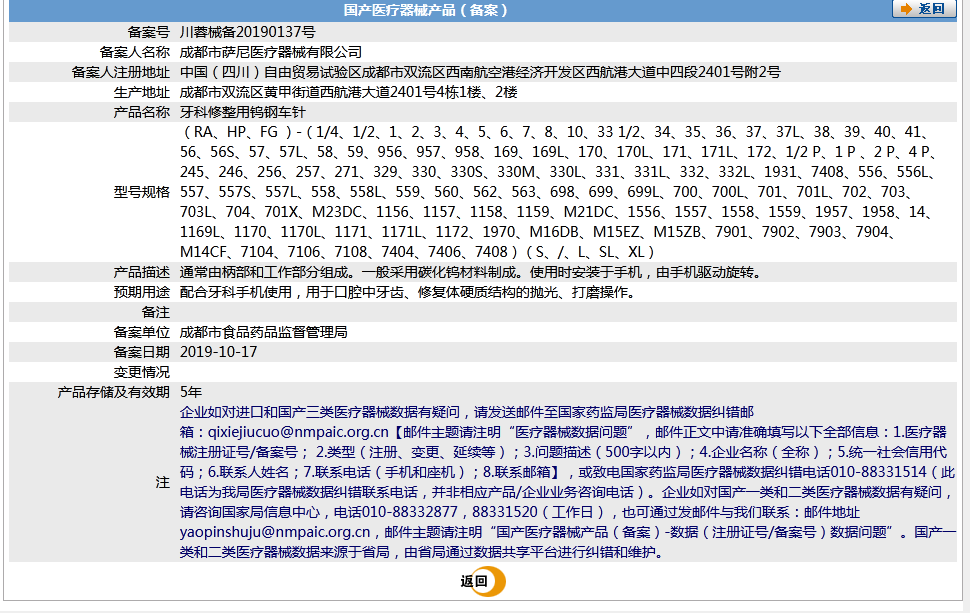Image resolution: width=970 pixels, height=613 pixels.
Task: Click the 5年 validity period value
Action: [x=191, y=392]
